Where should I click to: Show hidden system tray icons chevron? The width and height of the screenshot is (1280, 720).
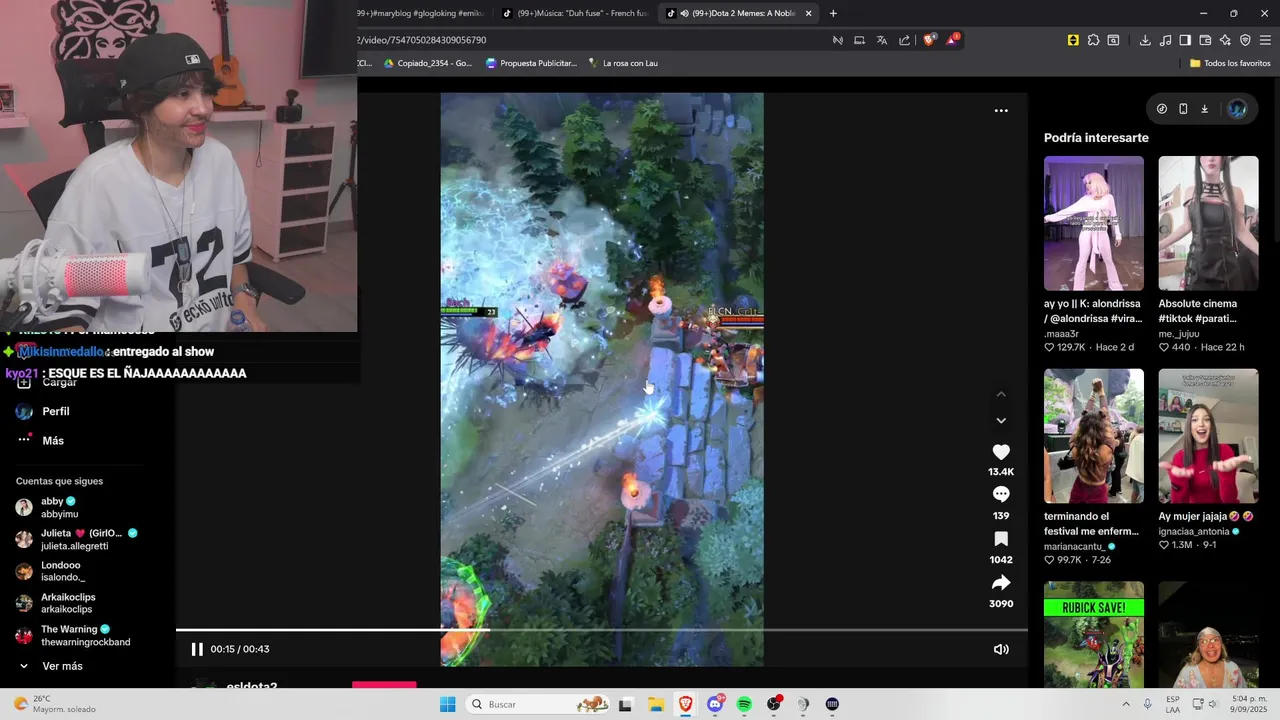click(1126, 704)
